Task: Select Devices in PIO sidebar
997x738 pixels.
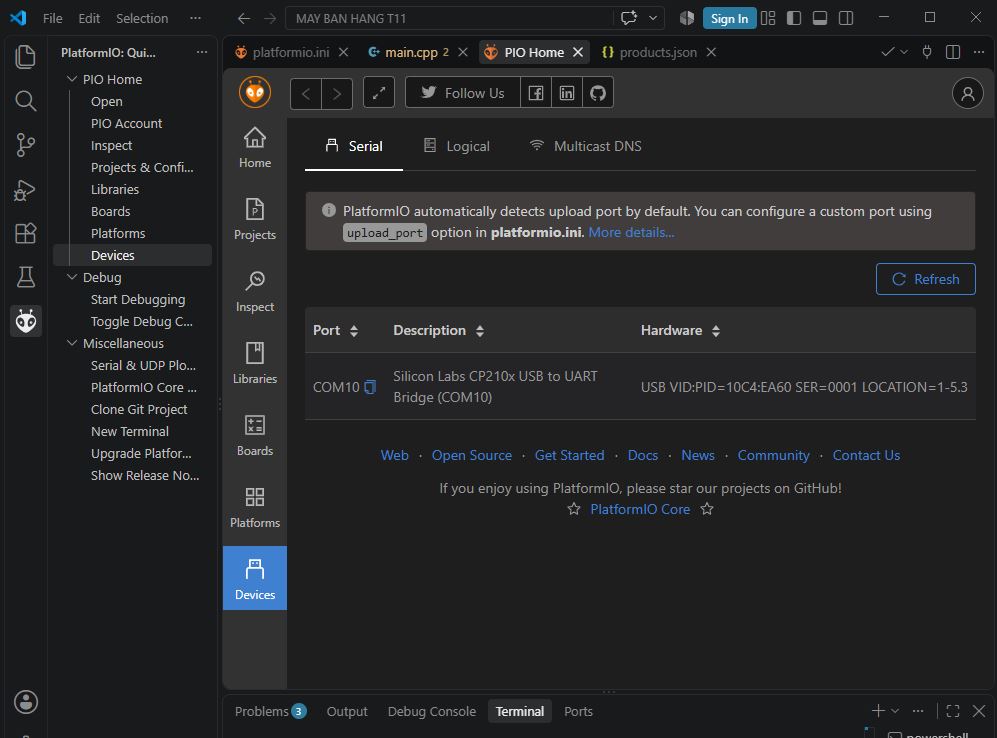Action: (x=255, y=578)
